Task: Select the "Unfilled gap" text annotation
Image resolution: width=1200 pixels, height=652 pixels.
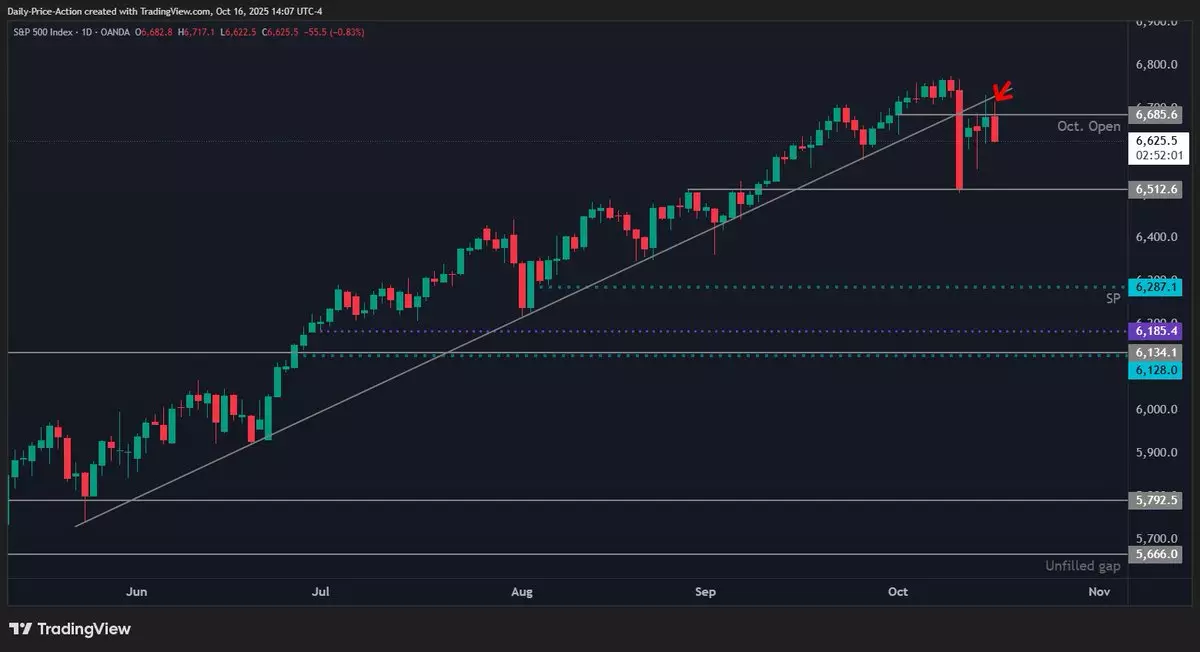Action: (1082, 566)
